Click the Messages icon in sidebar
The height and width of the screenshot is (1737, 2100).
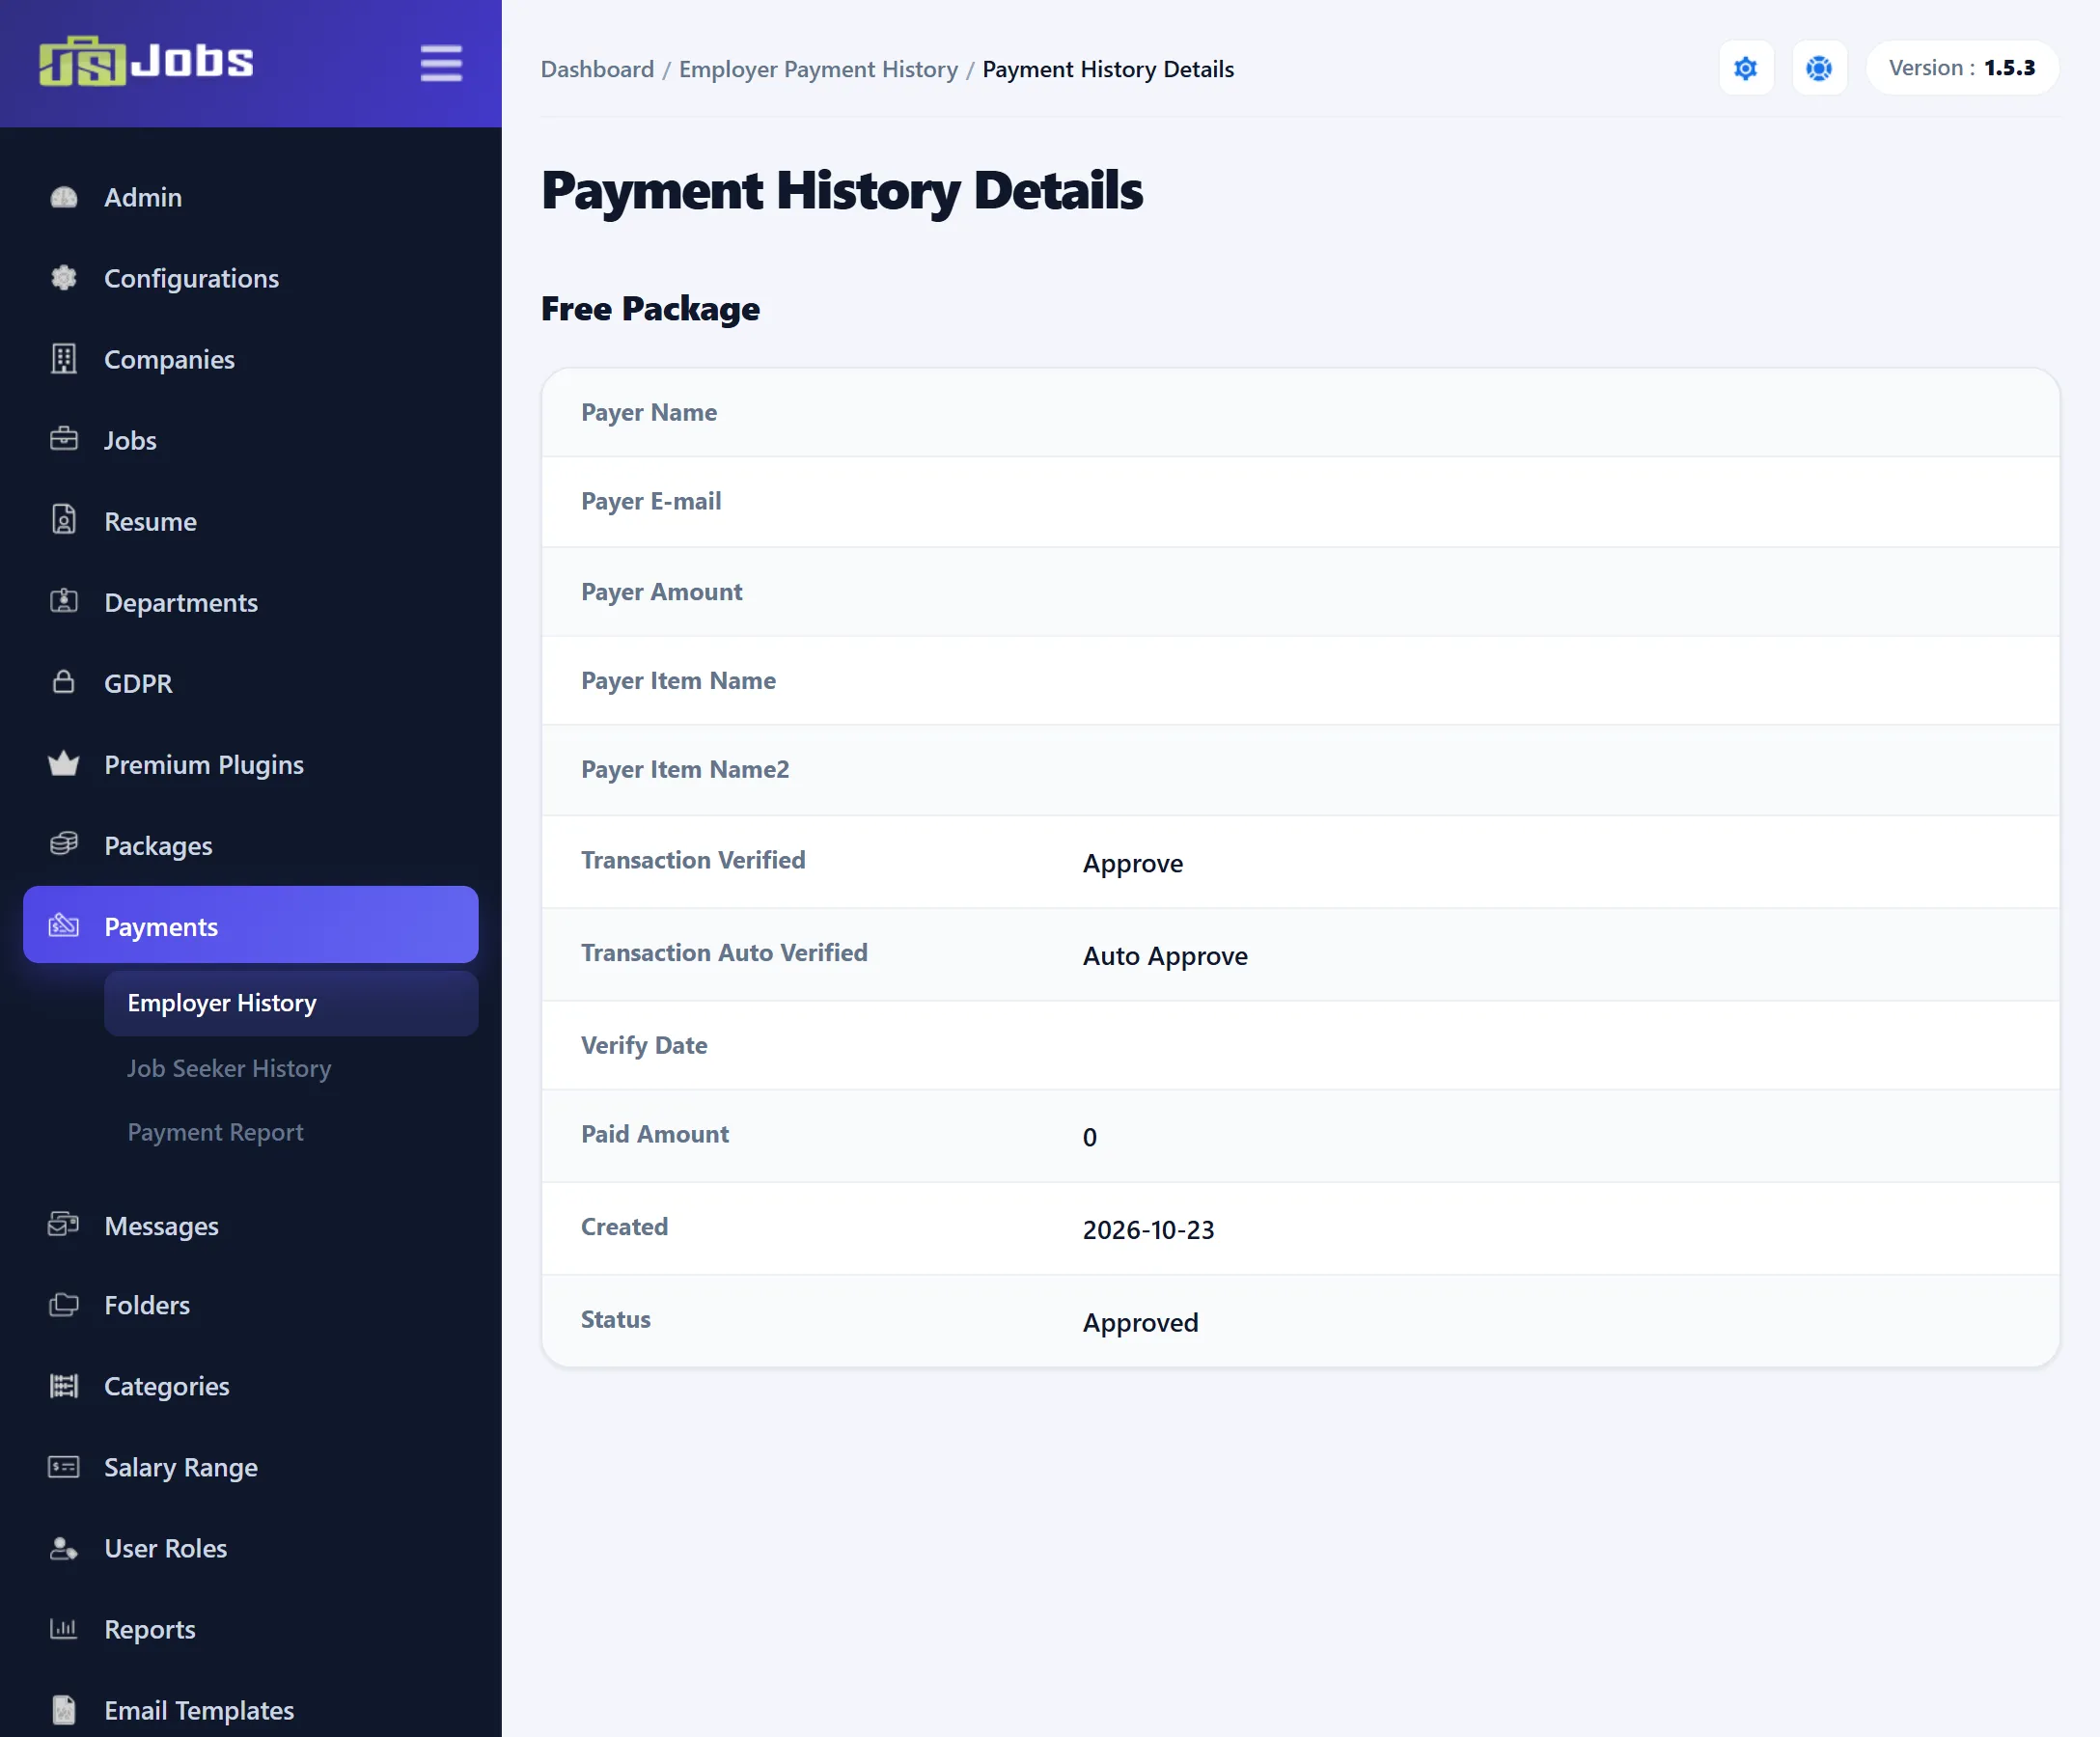coord(64,1224)
